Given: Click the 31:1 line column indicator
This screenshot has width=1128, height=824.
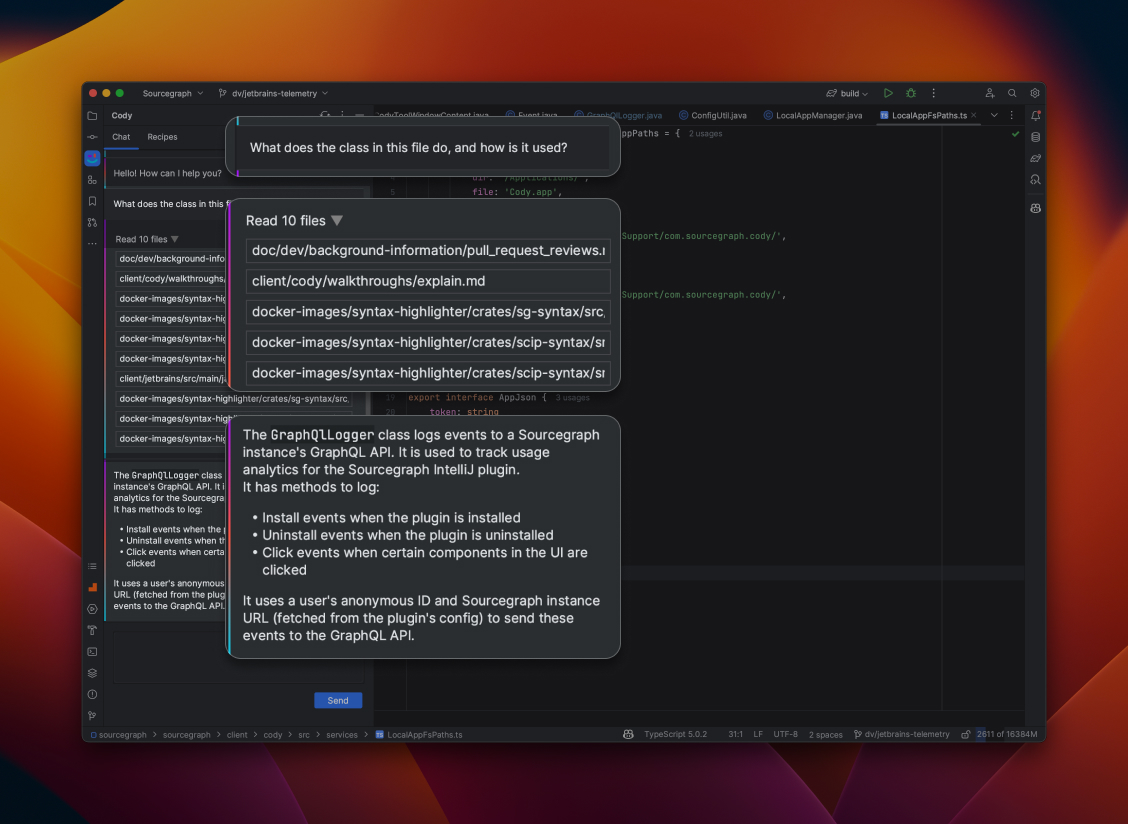Looking at the screenshot, I should tap(735, 735).
